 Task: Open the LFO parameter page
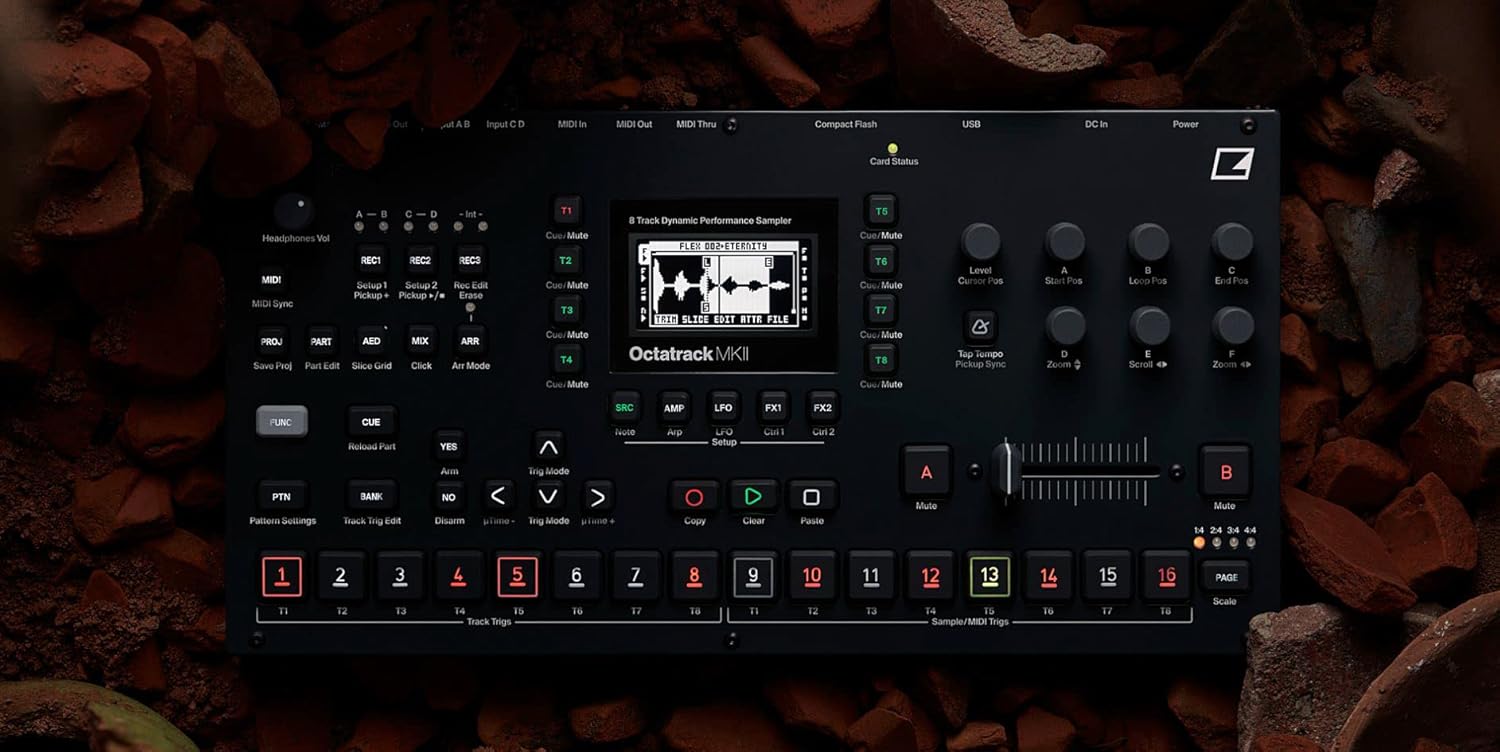723,408
